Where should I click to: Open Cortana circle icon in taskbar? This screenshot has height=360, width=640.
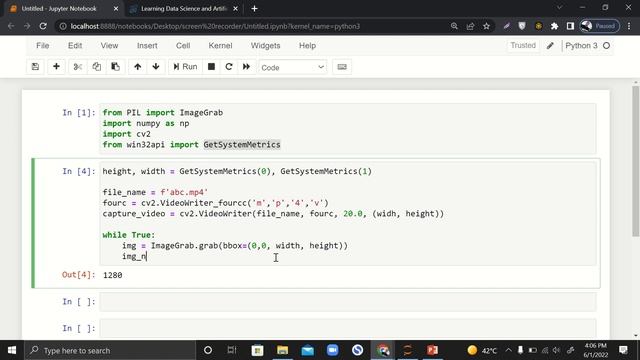(208, 350)
